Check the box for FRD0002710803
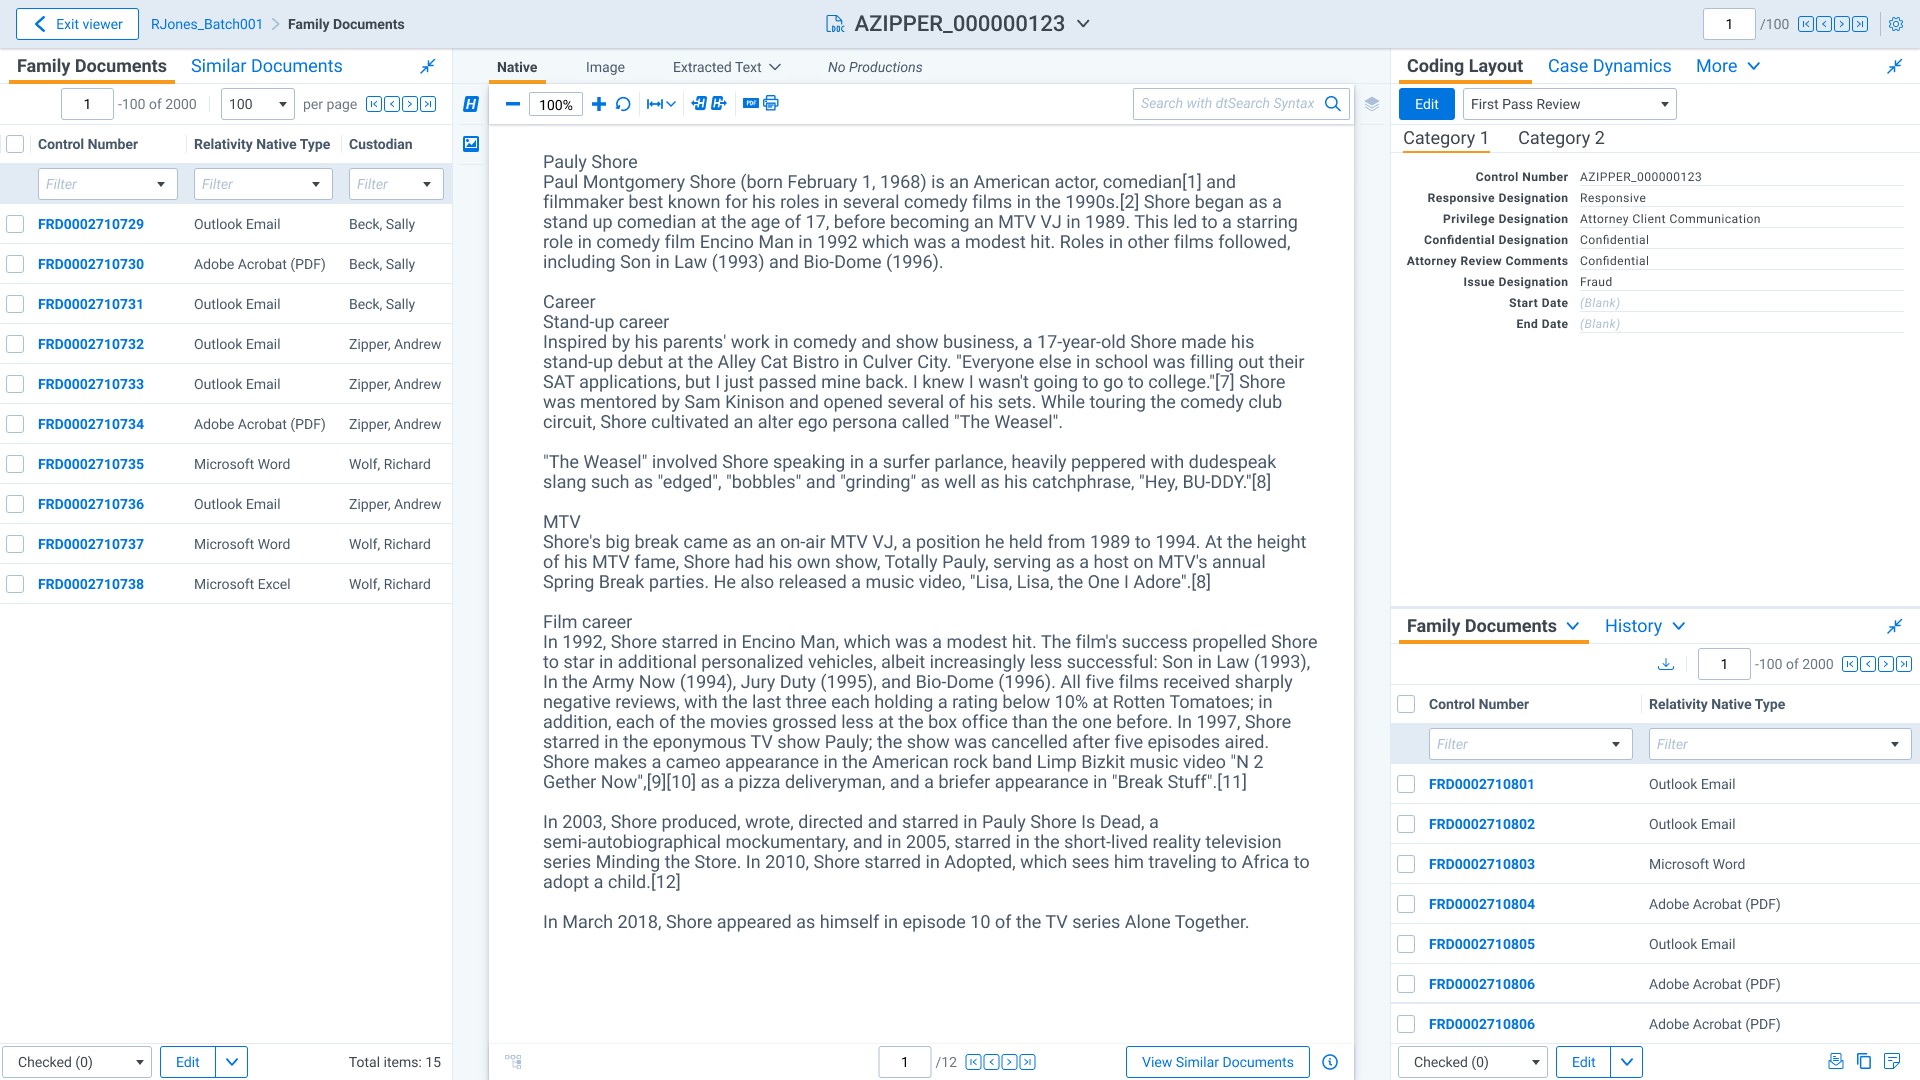This screenshot has width=1920, height=1080. coord(1406,864)
